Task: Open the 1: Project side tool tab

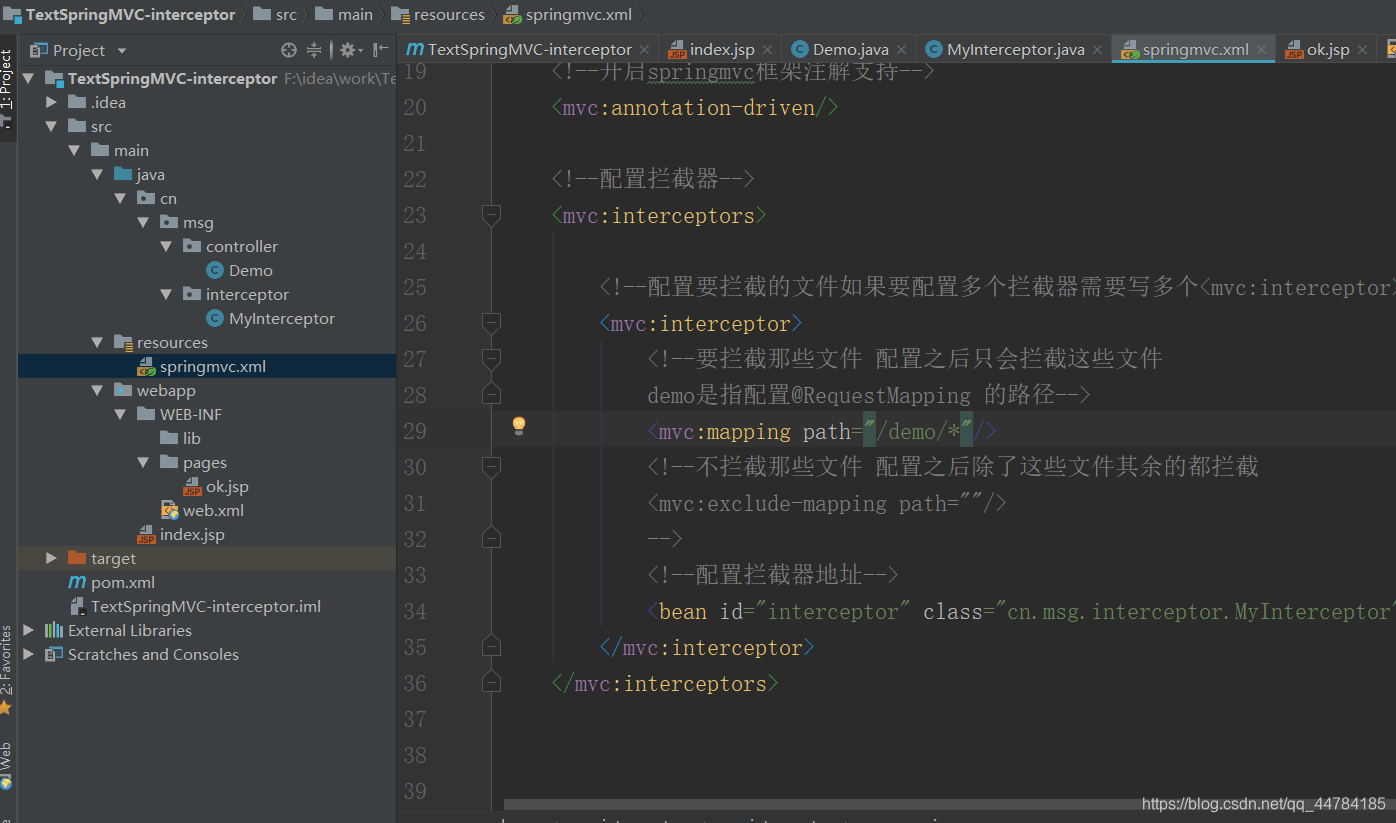Action: (x=7, y=88)
